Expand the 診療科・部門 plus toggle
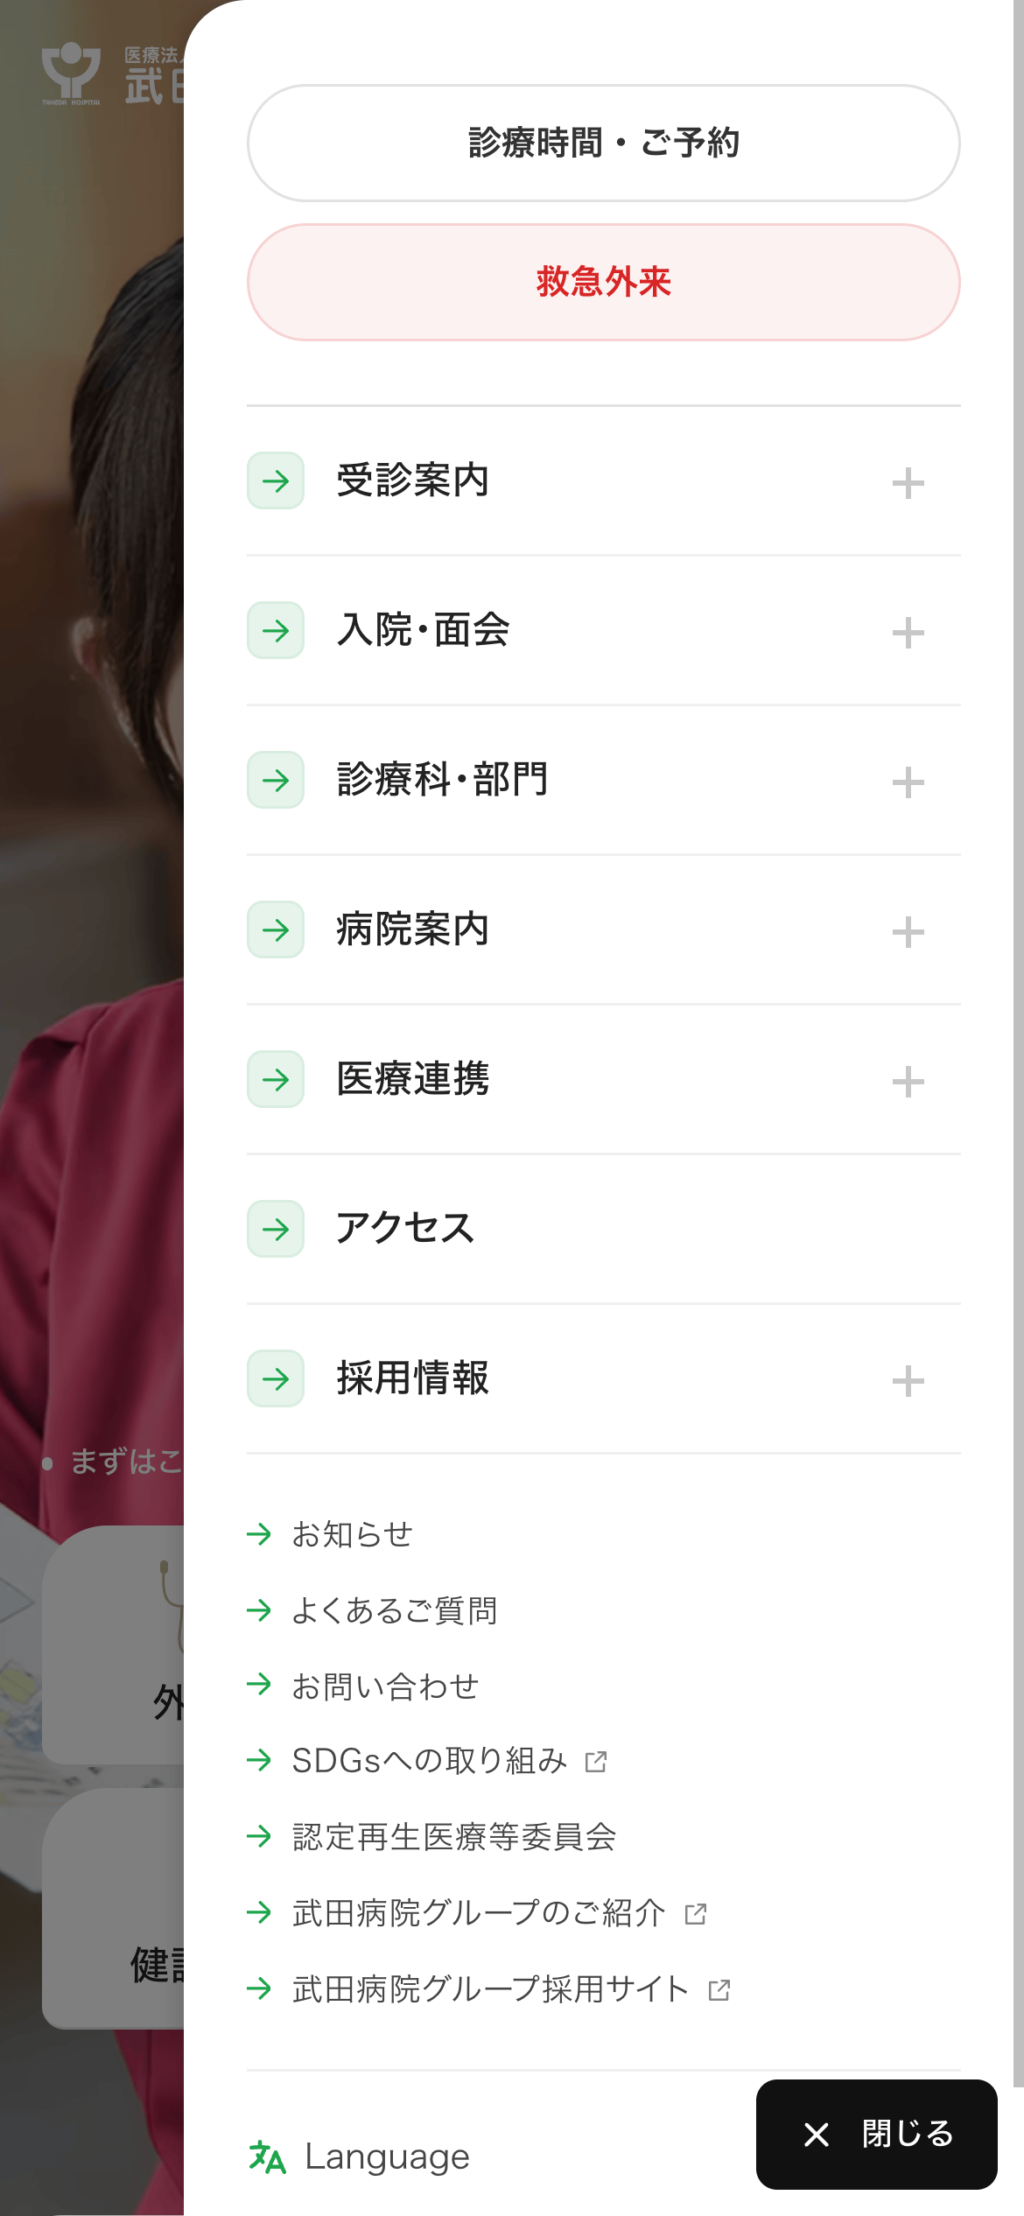Image resolution: width=1024 pixels, height=2216 pixels. pos(908,782)
